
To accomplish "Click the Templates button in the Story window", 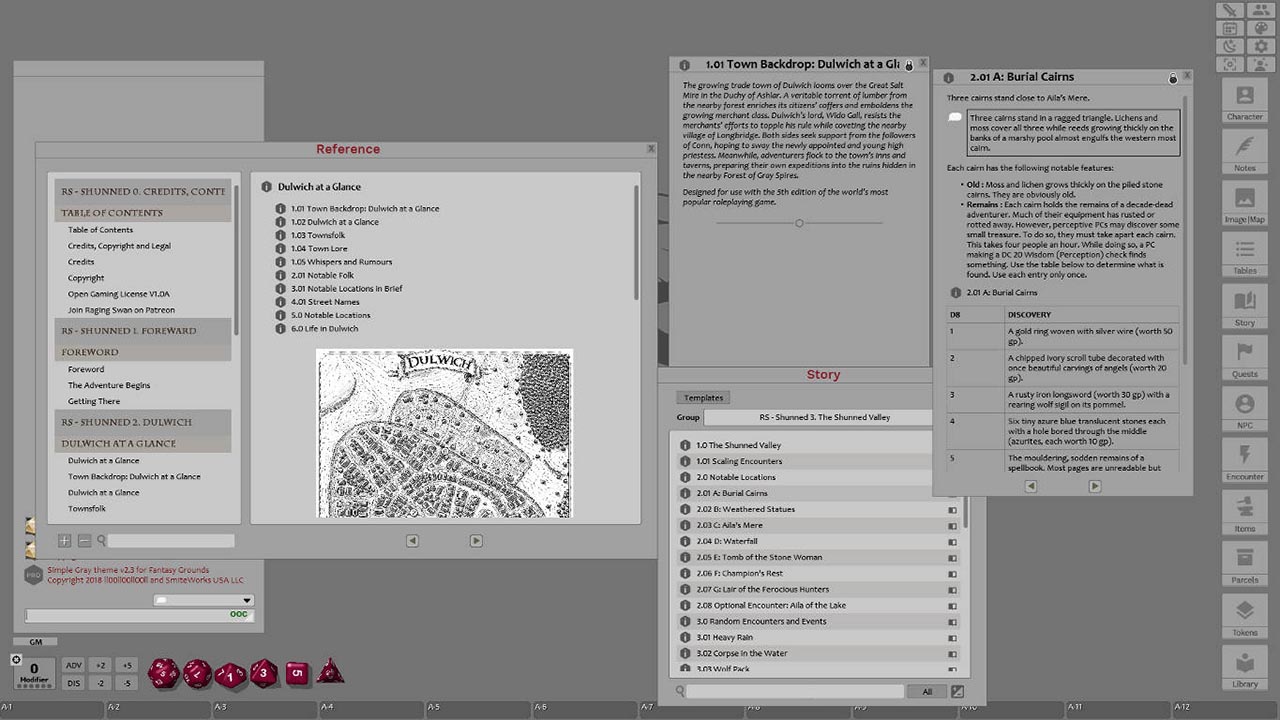I will [x=703, y=397].
